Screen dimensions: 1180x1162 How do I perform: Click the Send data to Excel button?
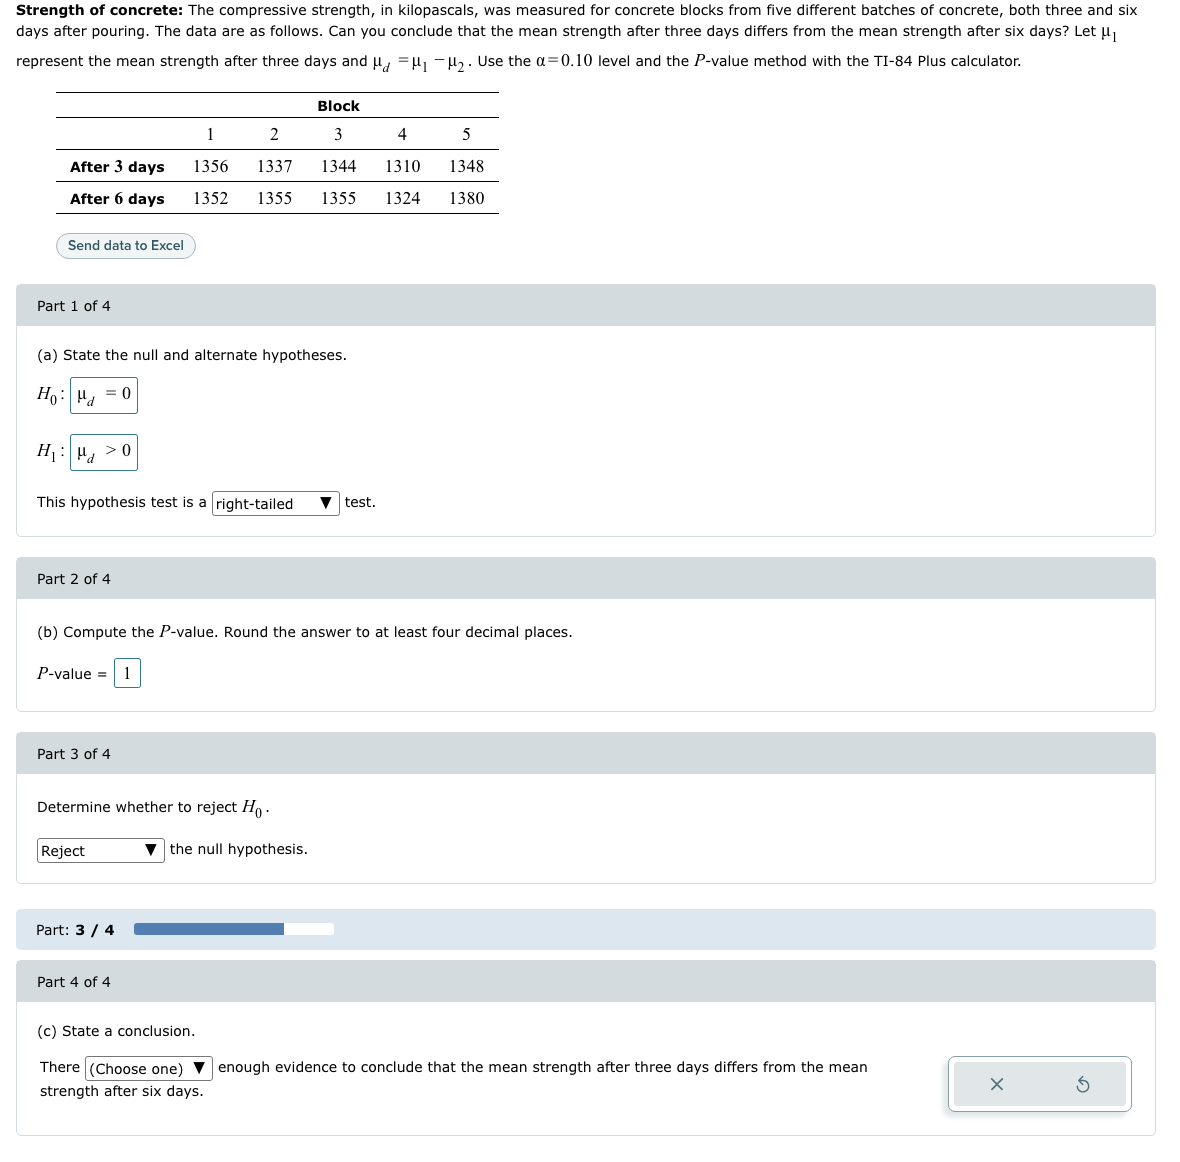[125, 245]
